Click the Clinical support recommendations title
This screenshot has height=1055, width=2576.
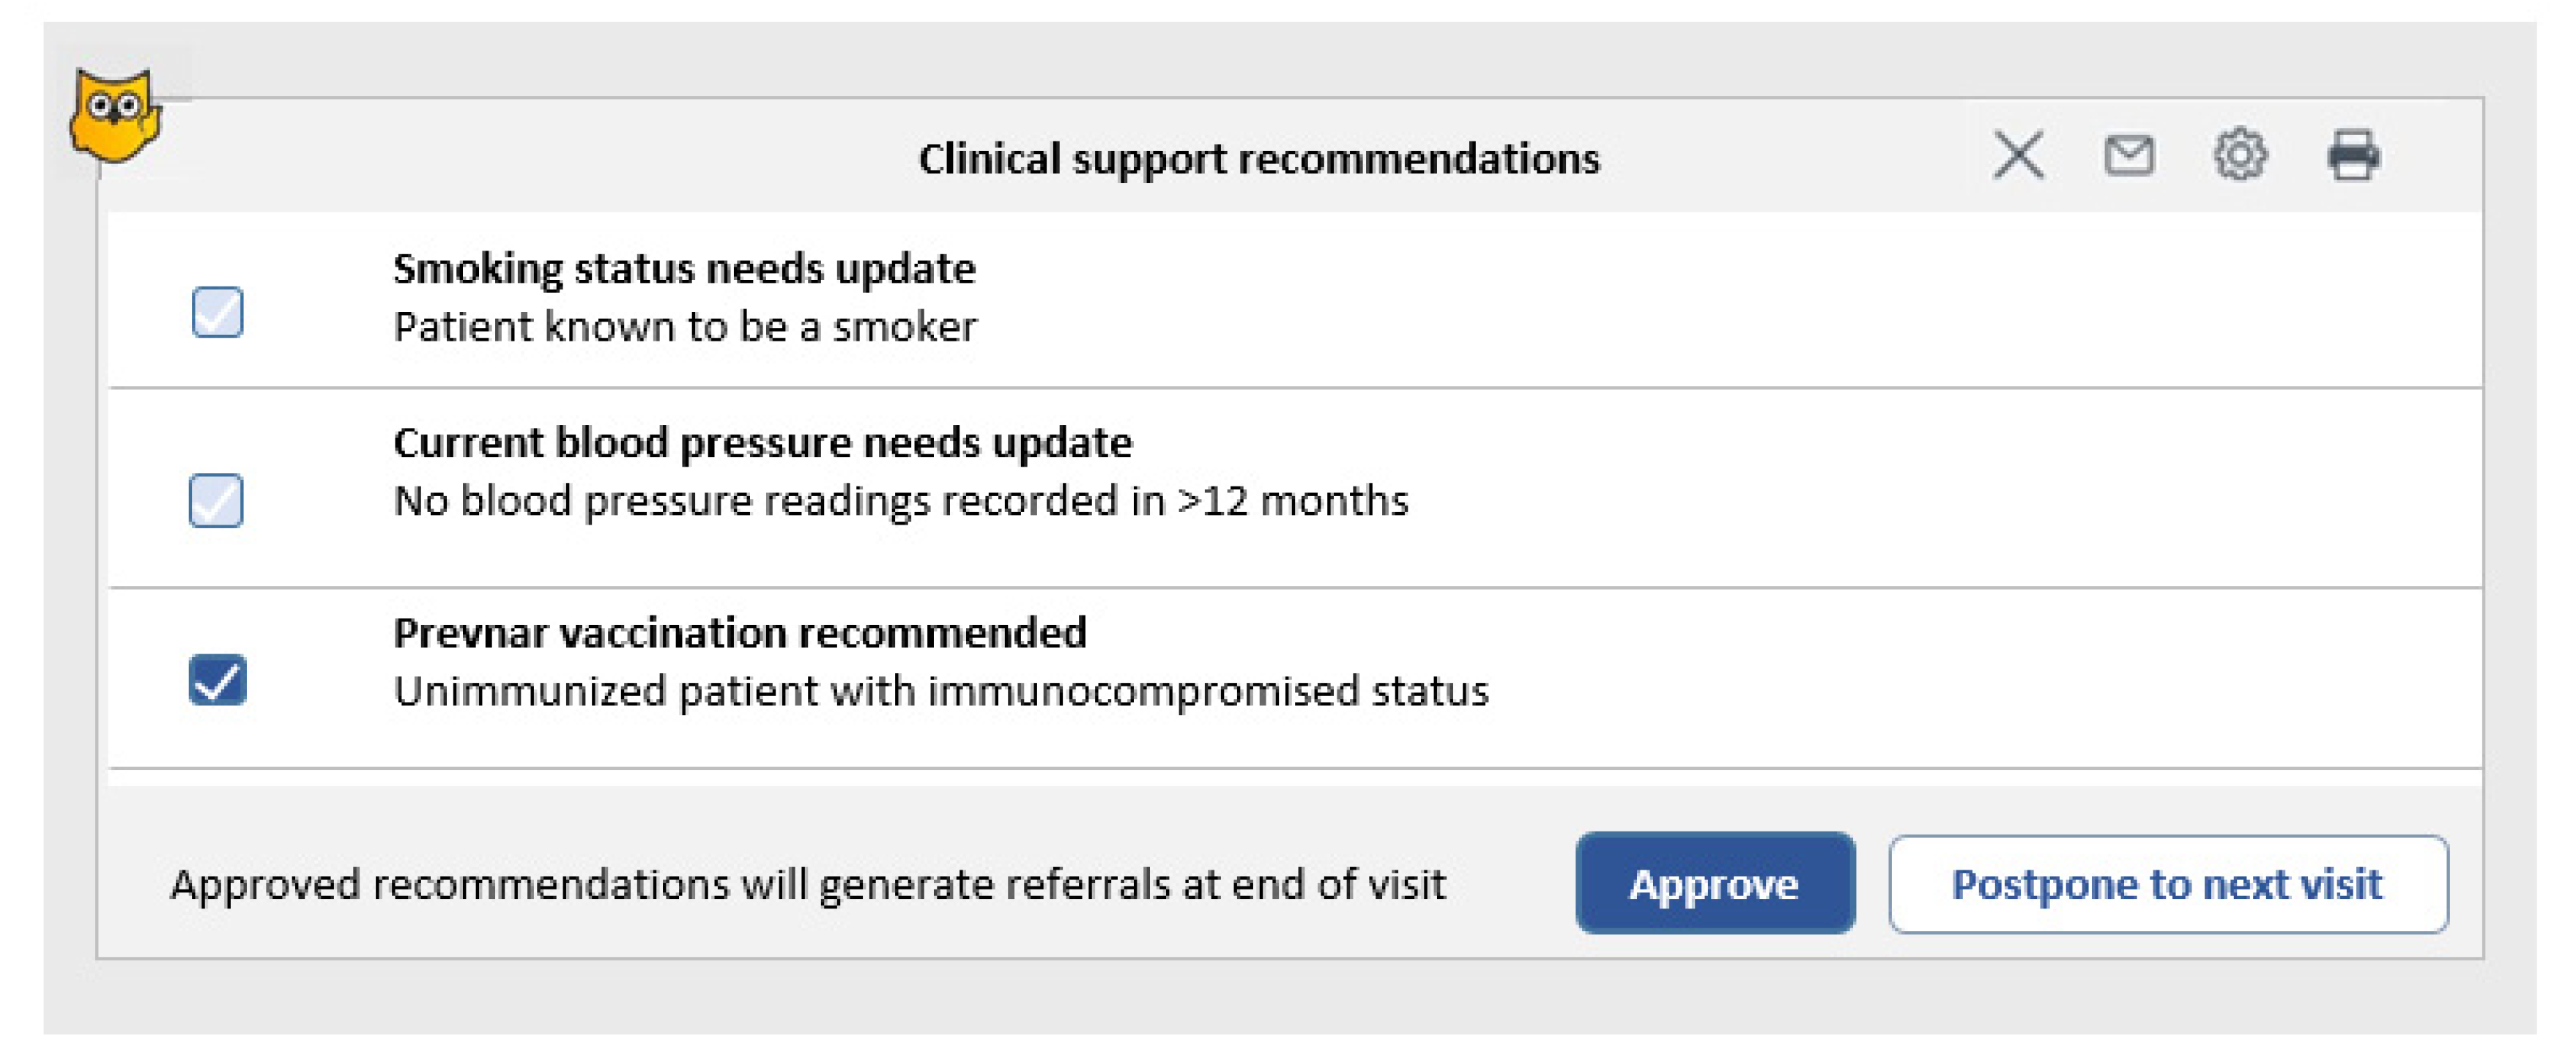pyautogui.click(x=1259, y=158)
